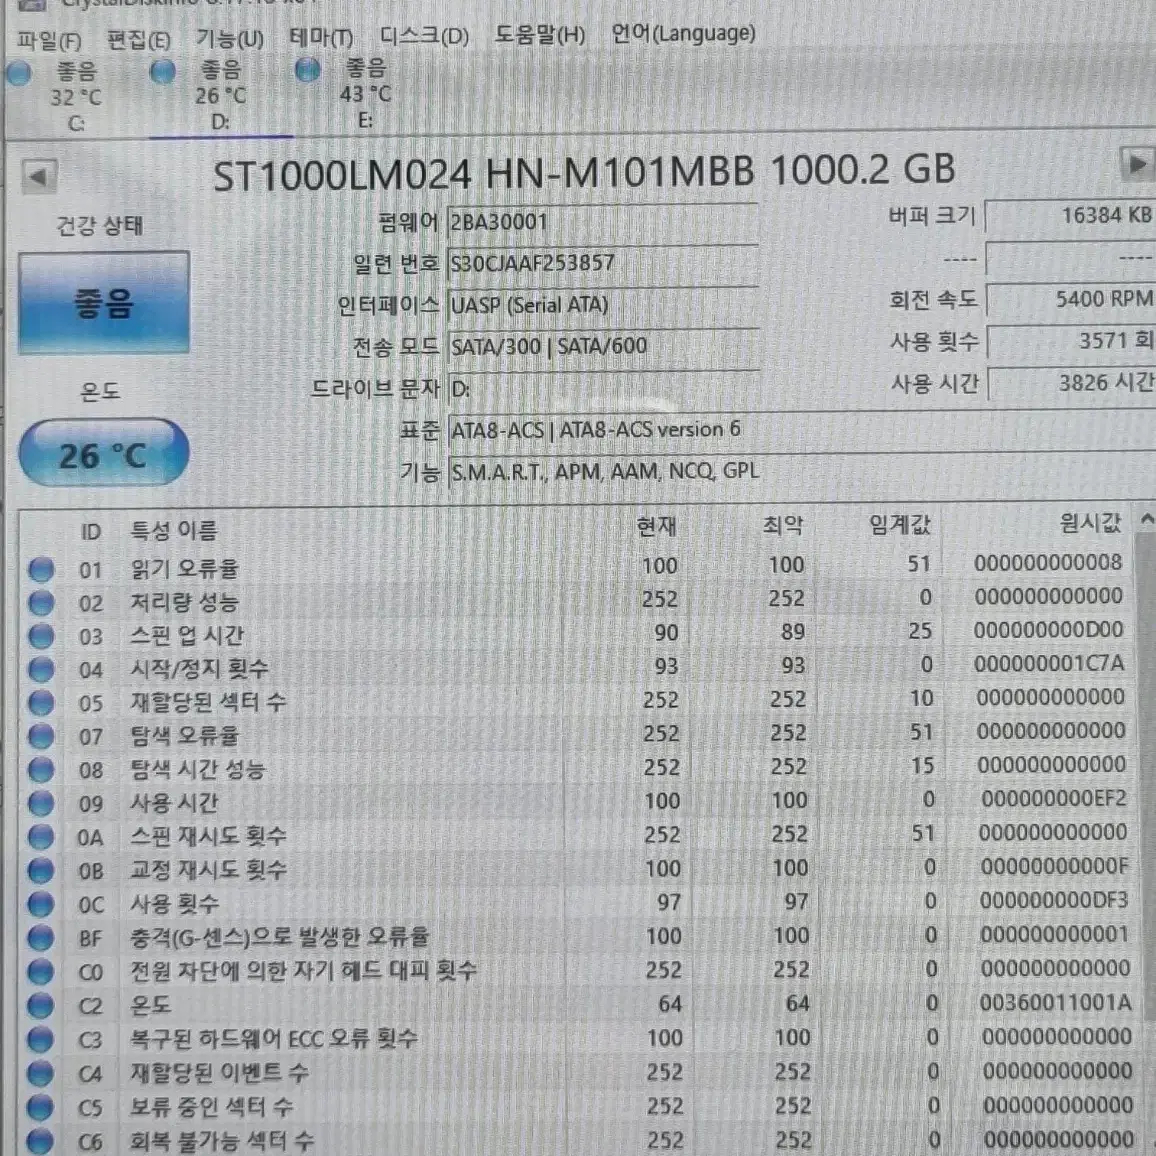This screenshot has height=1156, width=1156.
Task: Click the blue health orb beside D: drive 좋음
Action: (162, 72)
